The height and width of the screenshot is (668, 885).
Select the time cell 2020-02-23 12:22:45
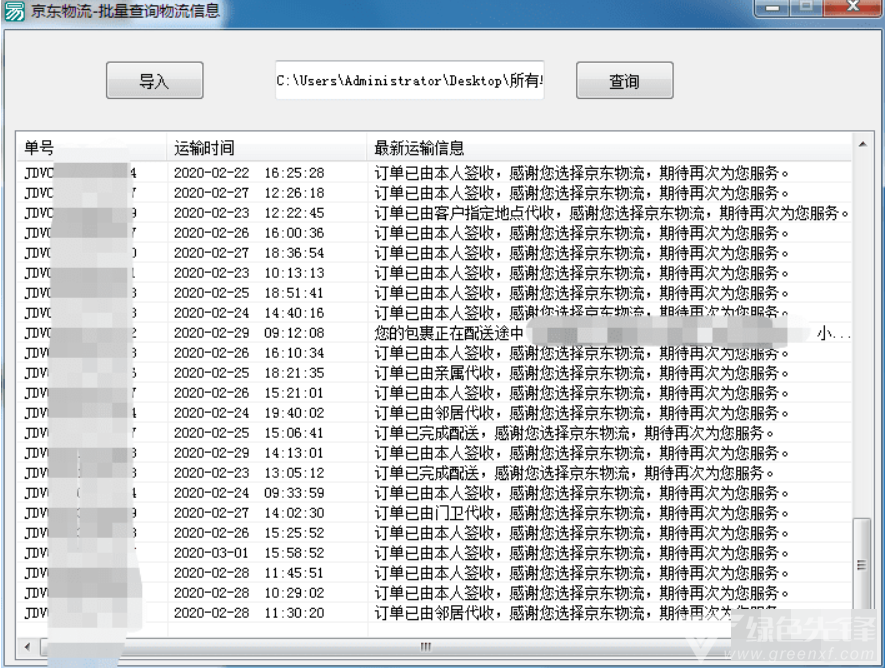point(249,213)
